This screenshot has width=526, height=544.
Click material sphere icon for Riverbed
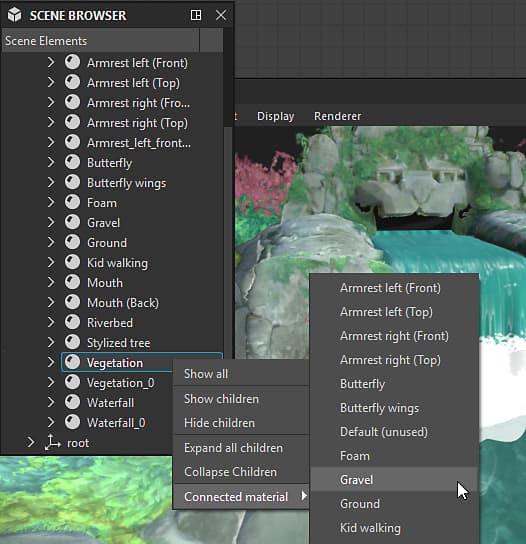click(x=72, y=322)
